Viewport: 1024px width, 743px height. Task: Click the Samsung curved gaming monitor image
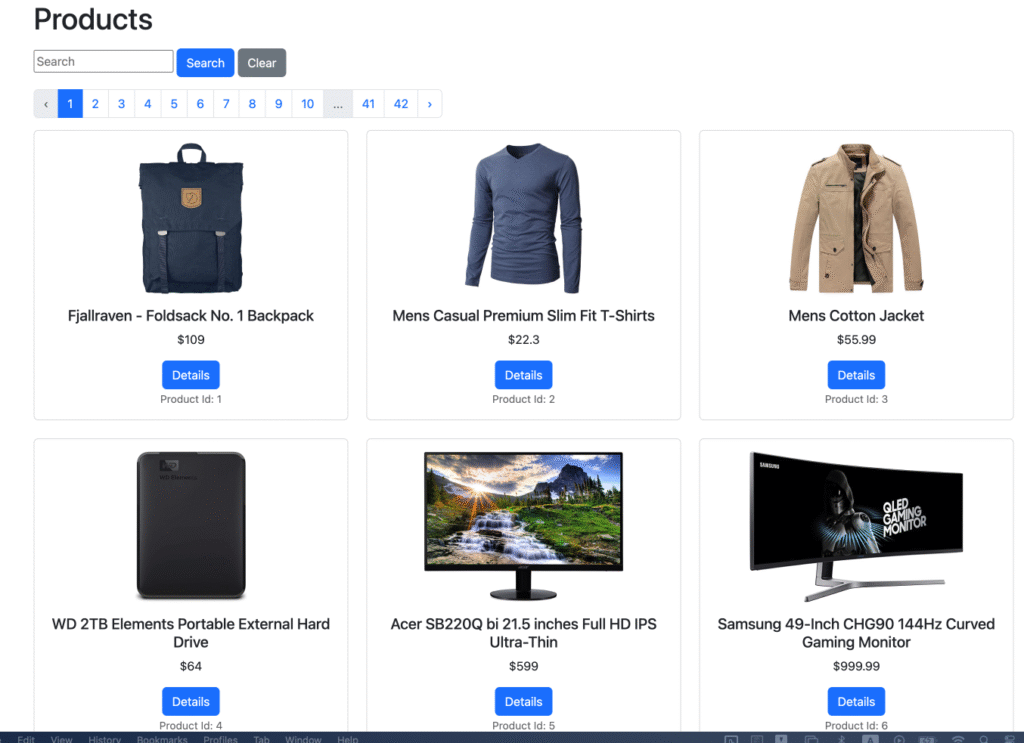coord(855,526)
